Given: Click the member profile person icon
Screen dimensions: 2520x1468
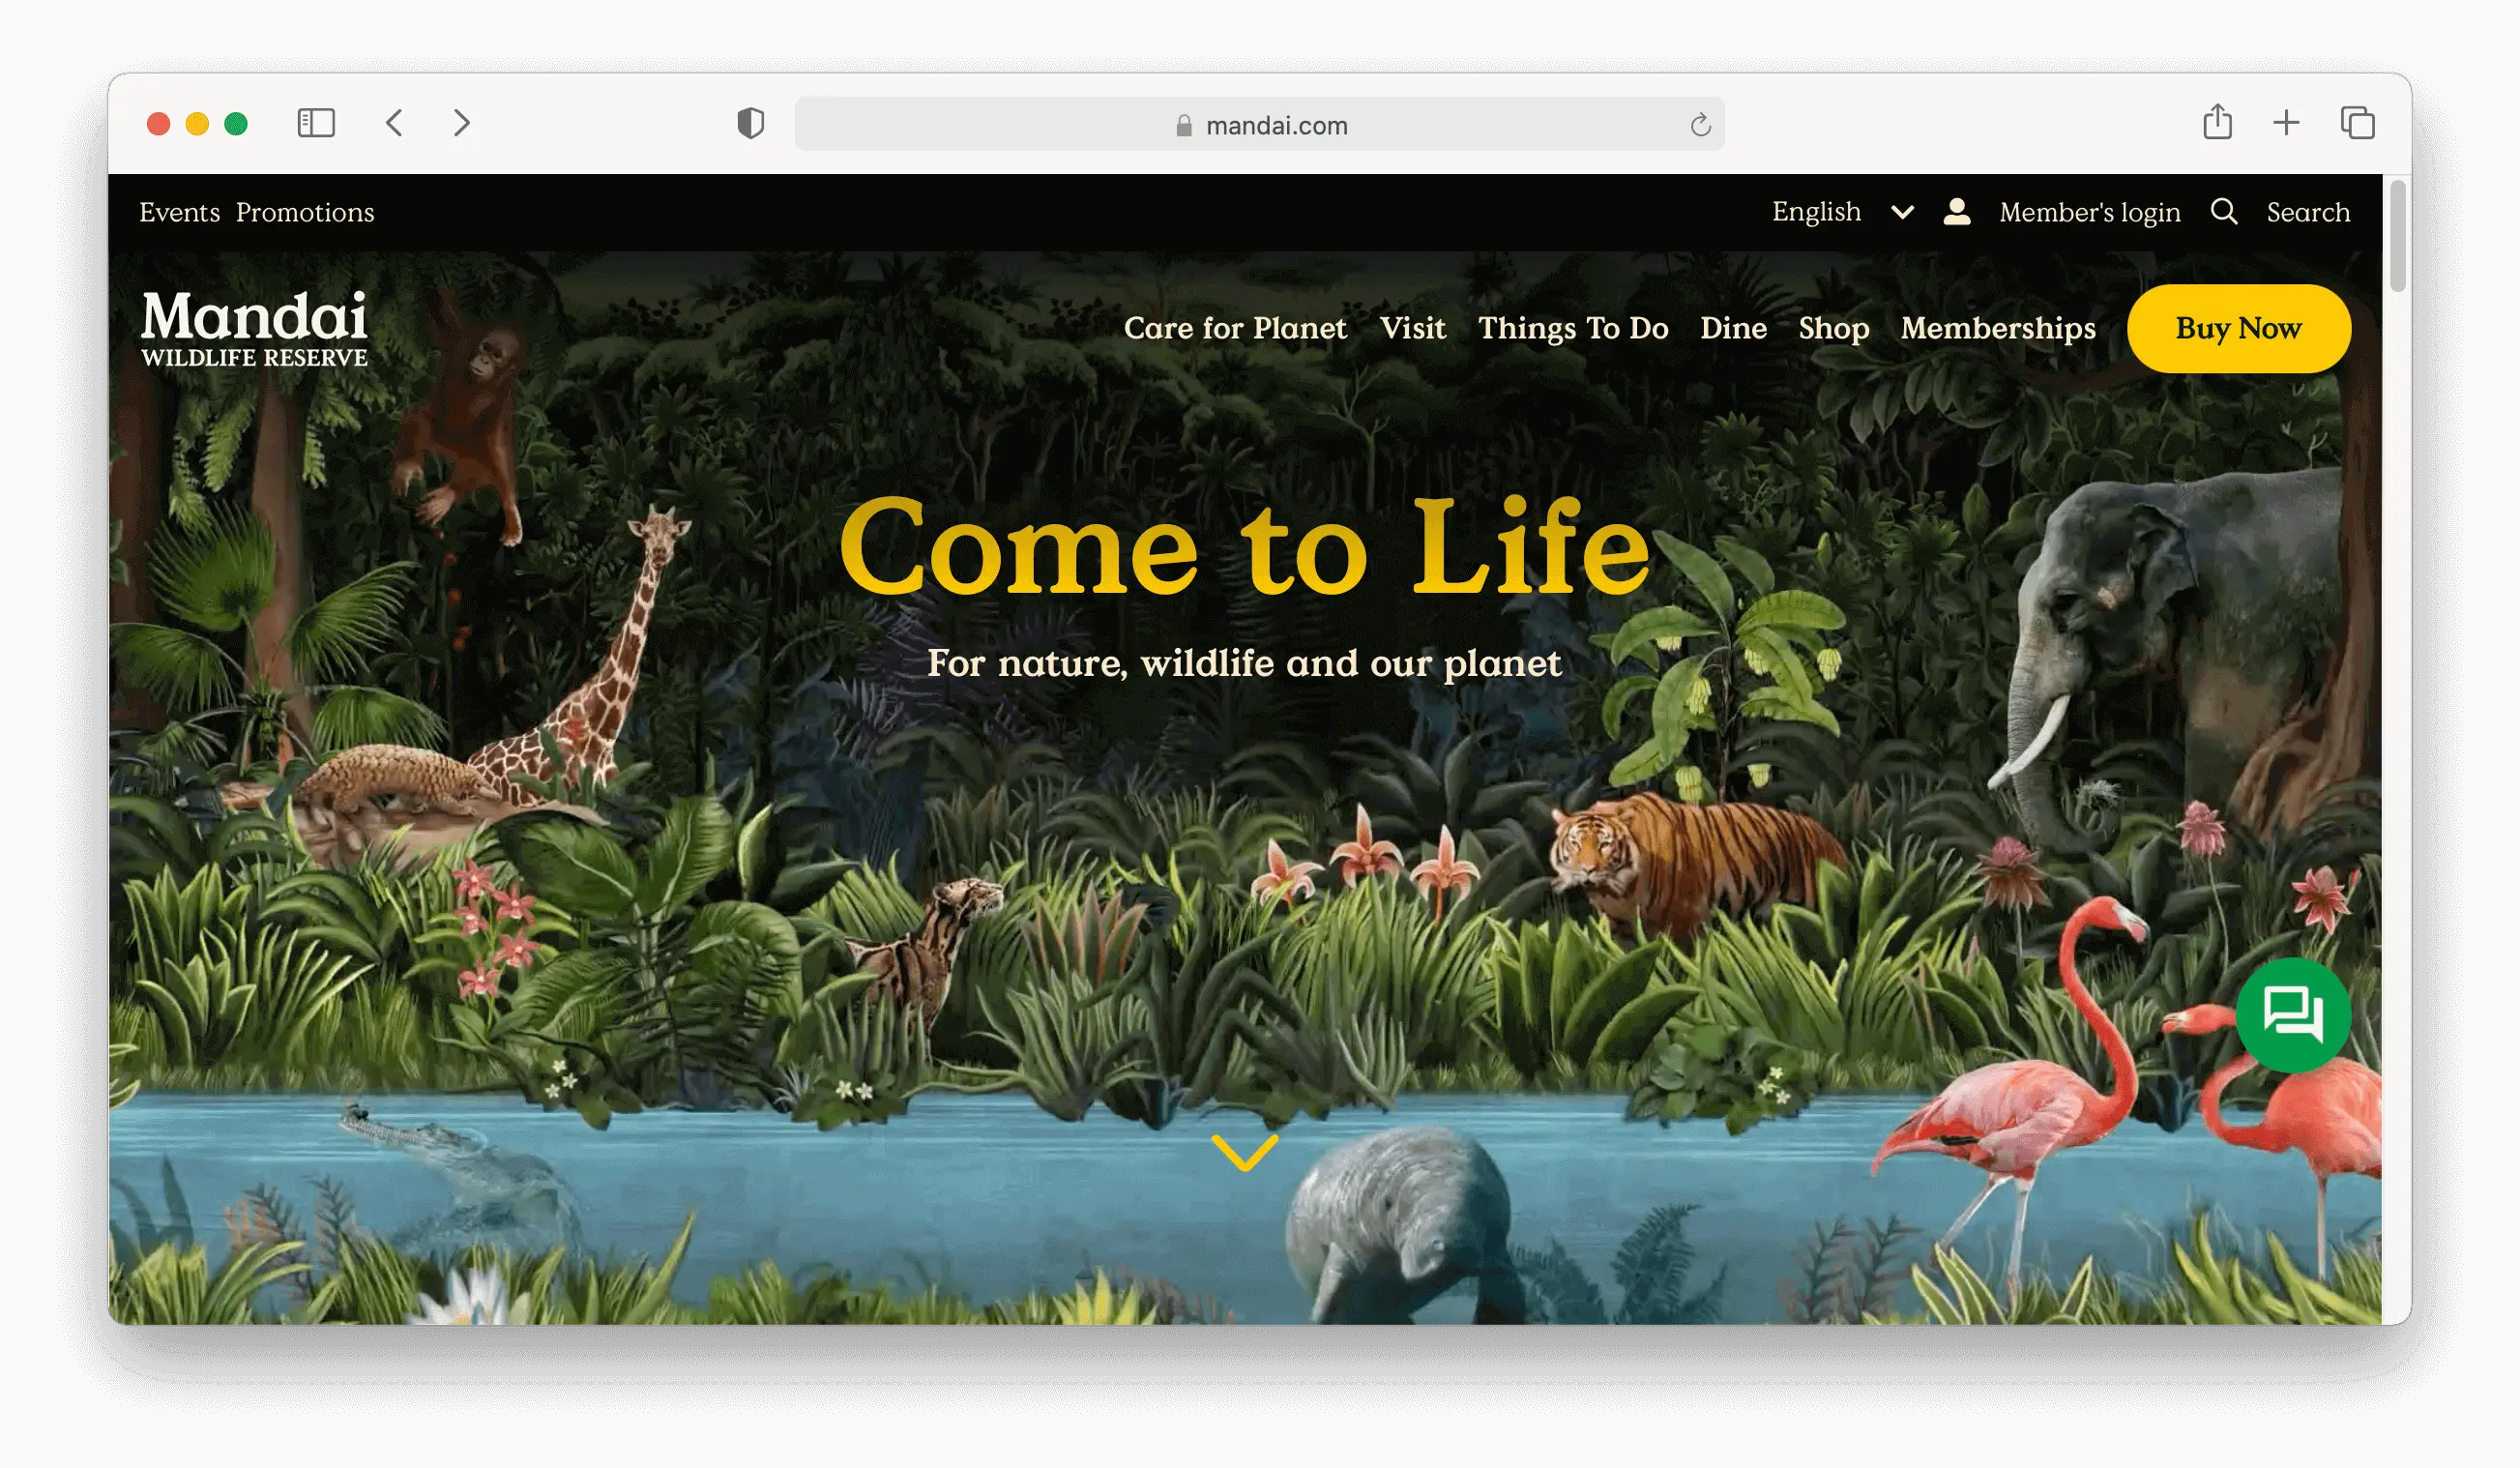Looking at the screenshot, I should click(x=1957, y=211).
